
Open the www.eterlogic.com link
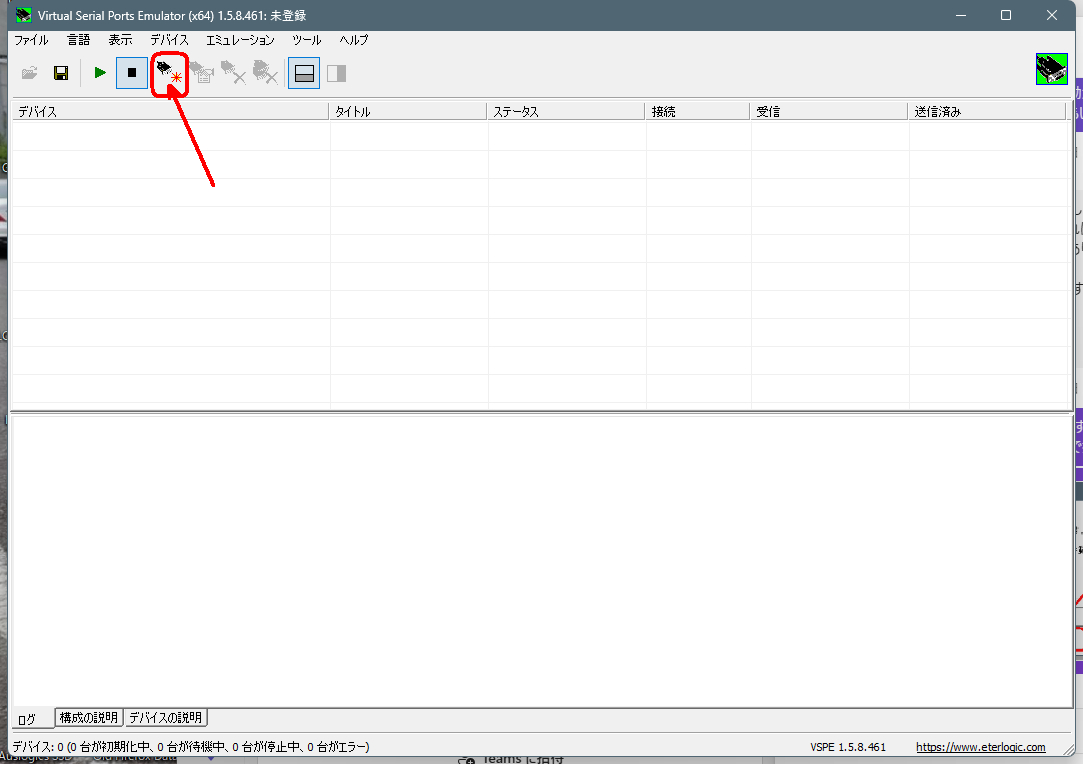(x=980, y=747)
